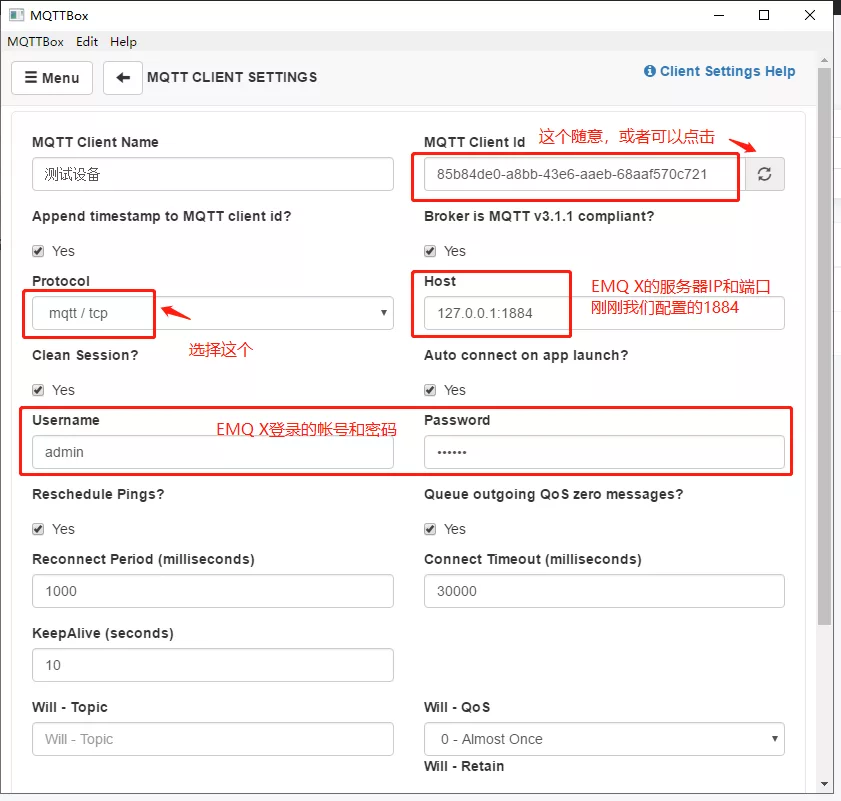Click the info icon beside Client Settings Help
The width and height of the screenshot is (841, 801).
point(650,71)
